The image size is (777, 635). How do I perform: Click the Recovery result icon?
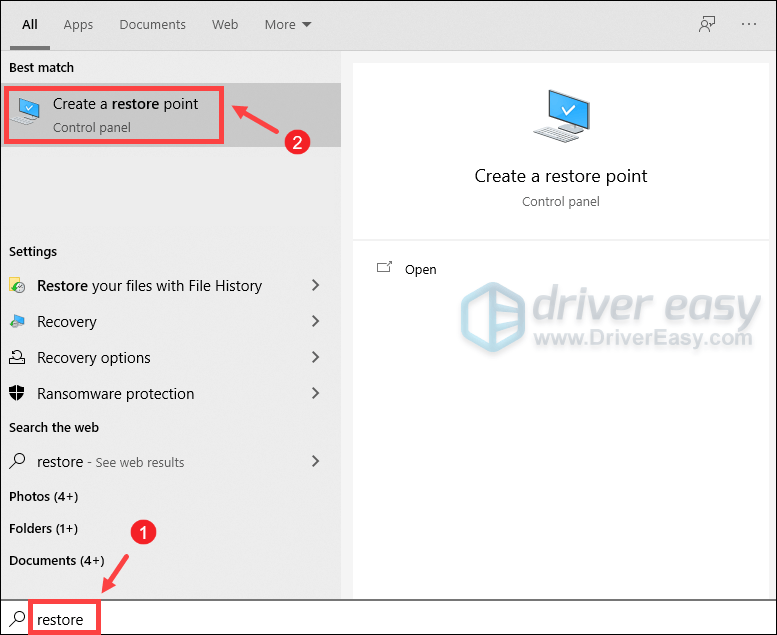coord(17,322)
